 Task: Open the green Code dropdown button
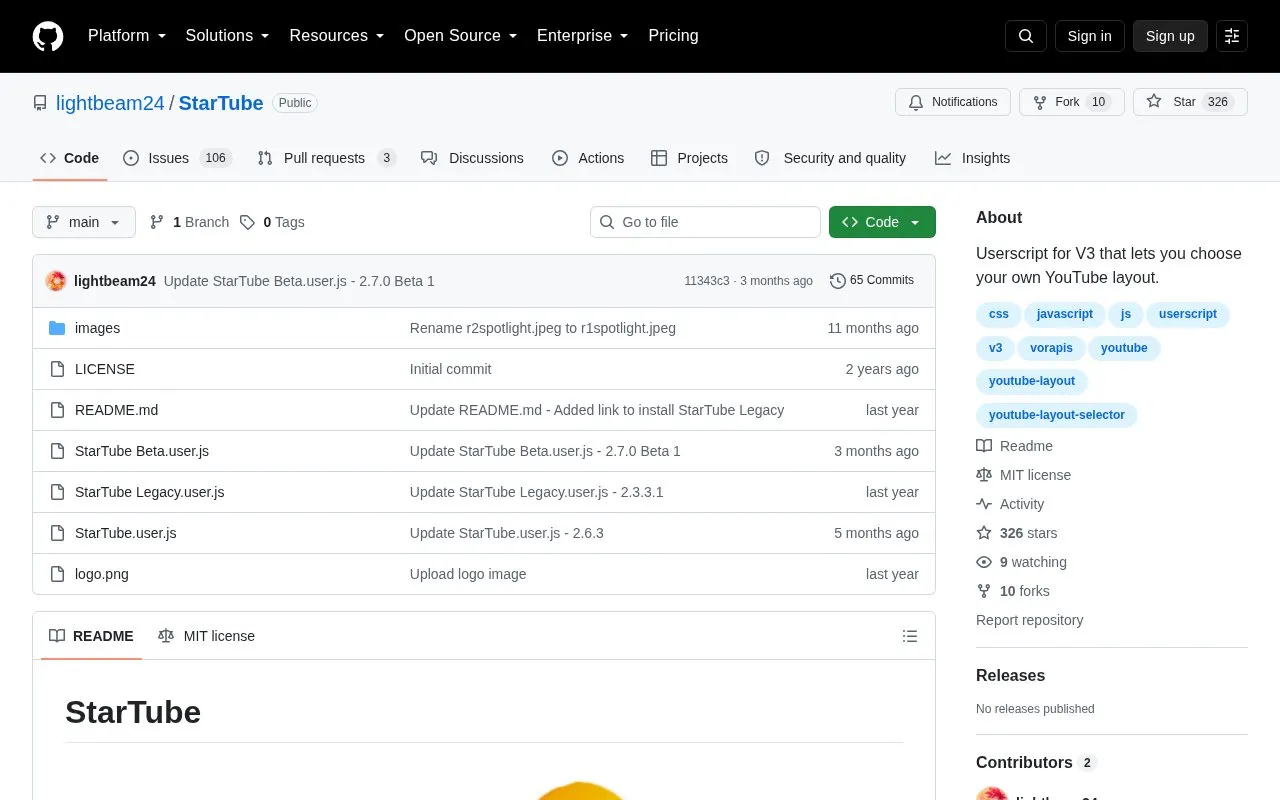pyautogui.click(x=882, y=222)
